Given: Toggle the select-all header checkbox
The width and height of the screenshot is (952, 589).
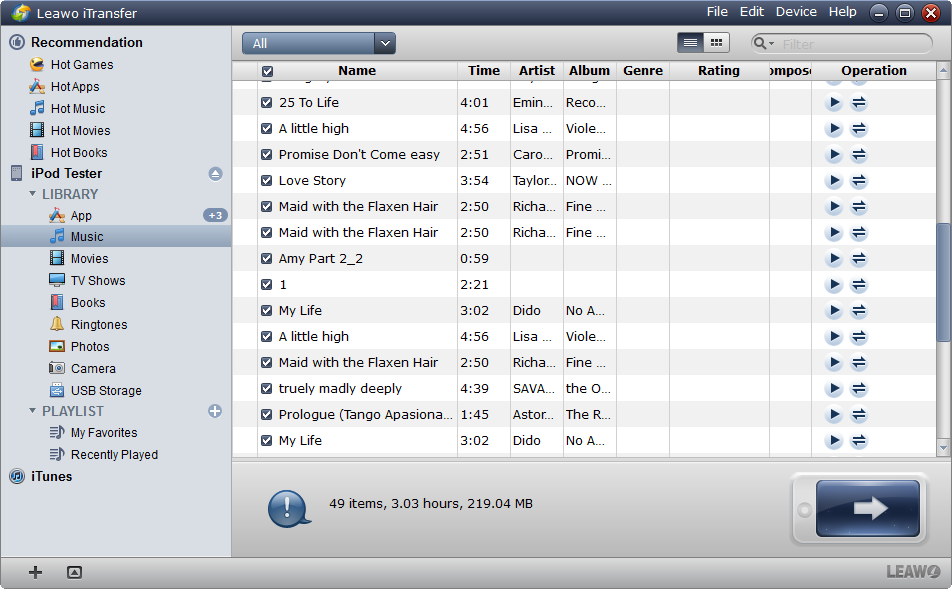Looking at the screenshot, I should [x=267, y=71].
